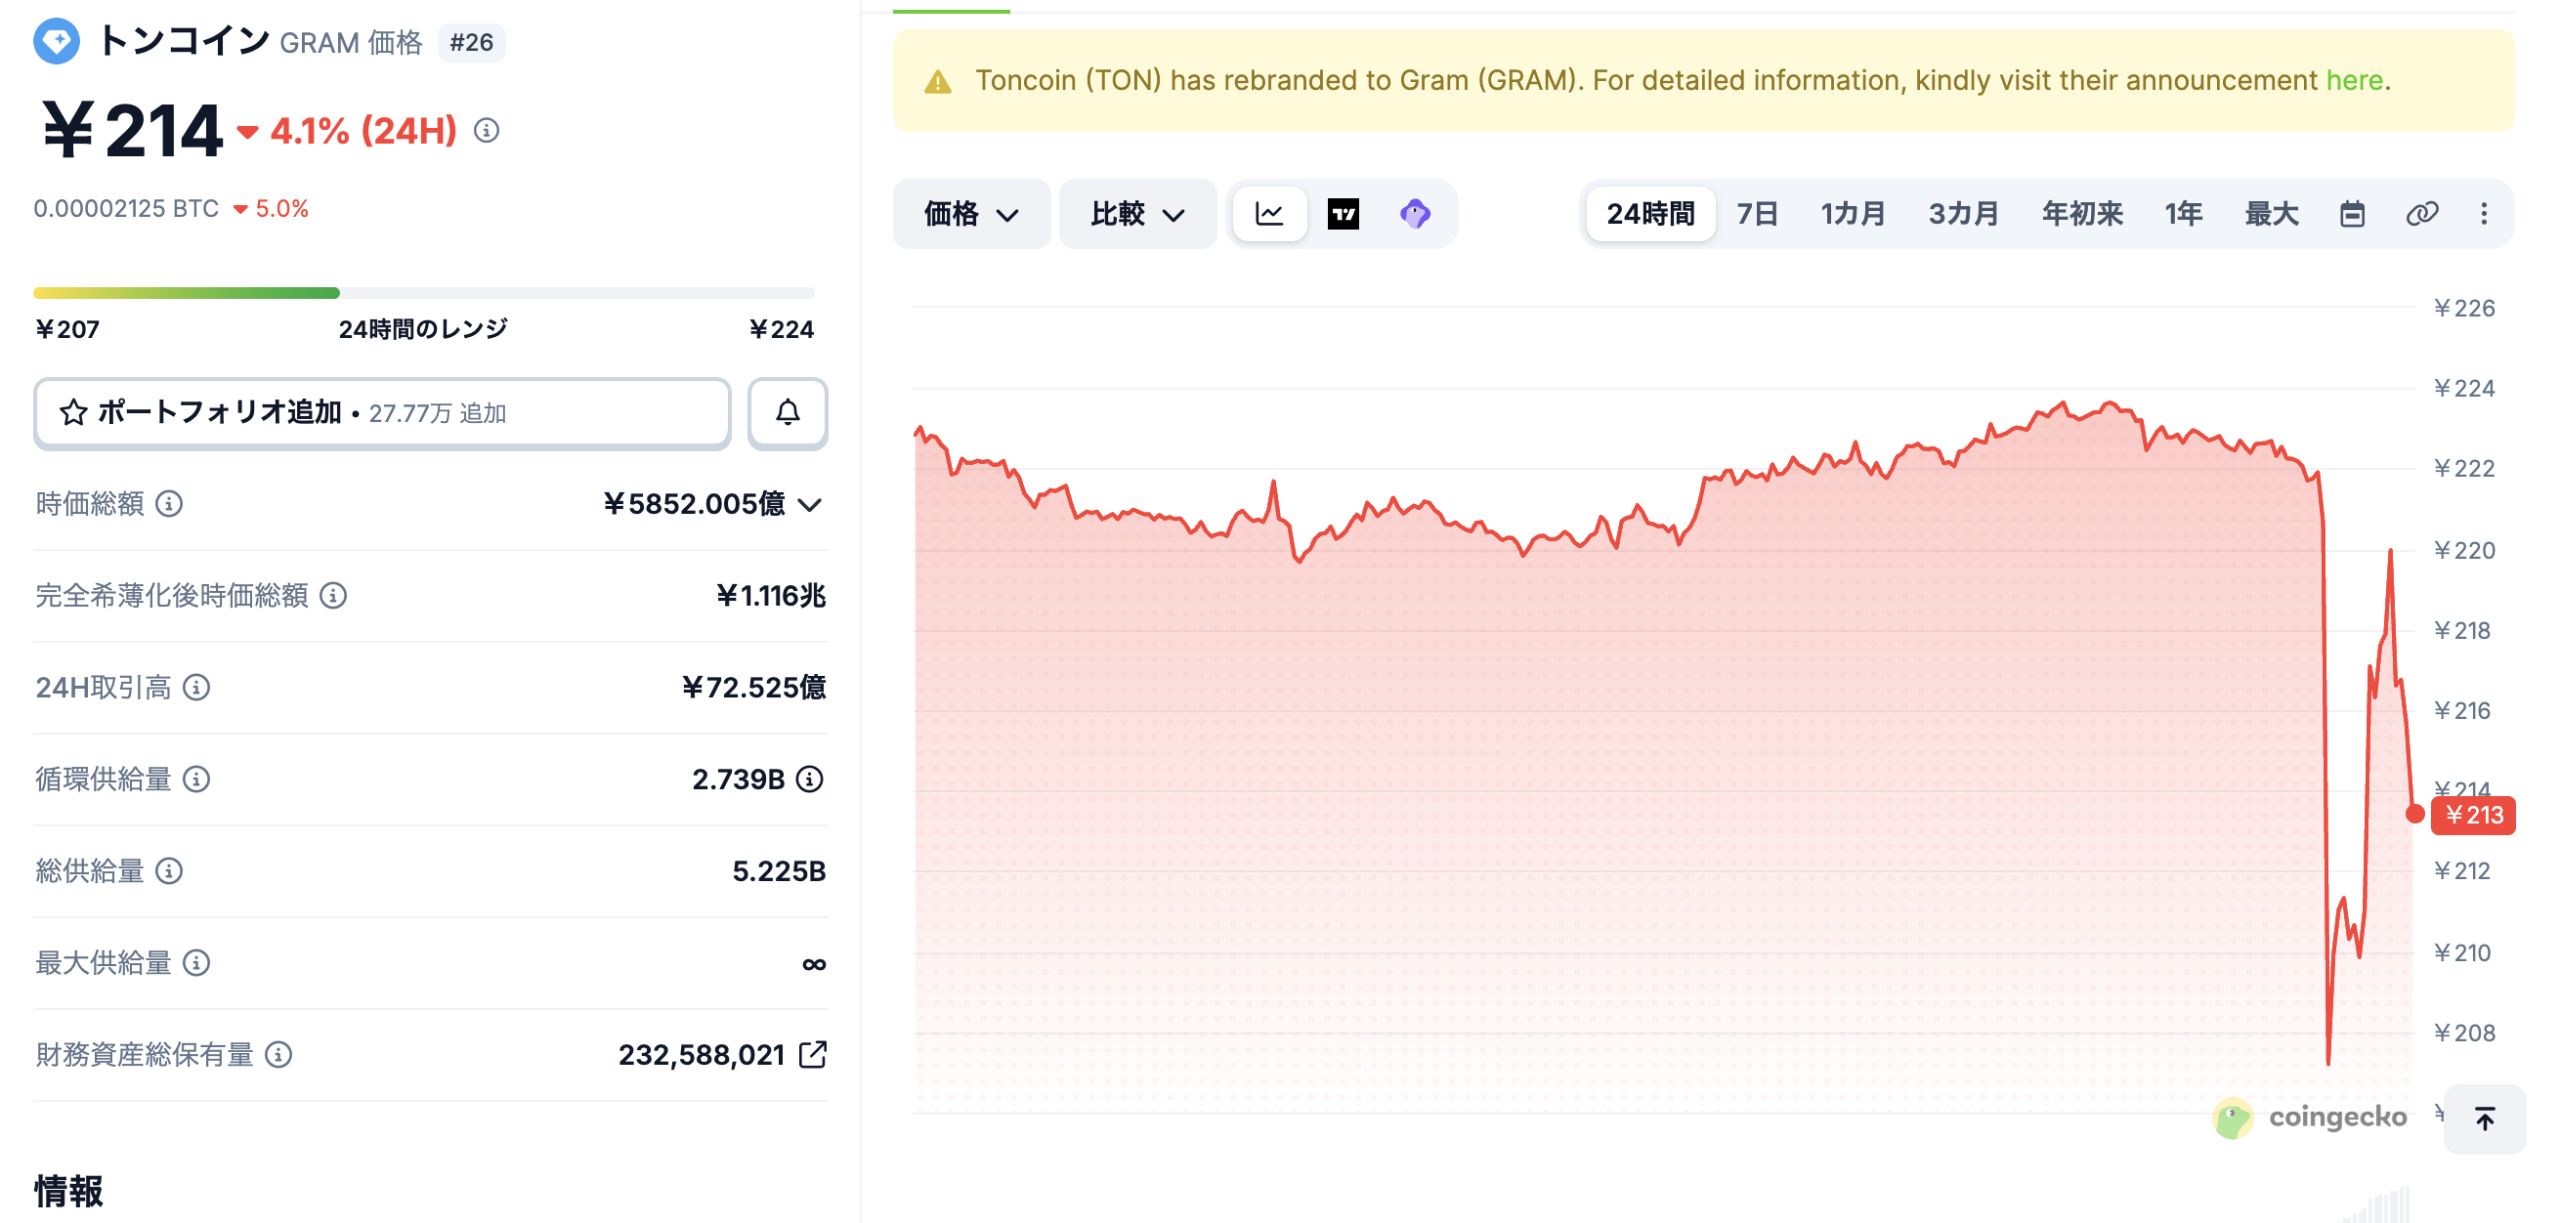
Task: Select the 24時間 time range tab
Action: (1650, 214)
